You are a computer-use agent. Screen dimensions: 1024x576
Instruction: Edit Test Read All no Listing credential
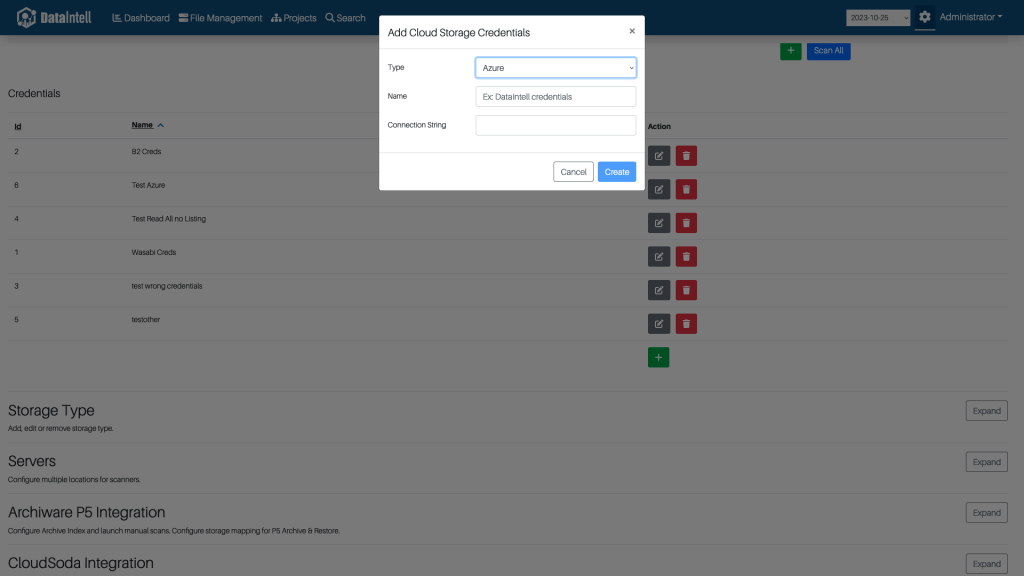tap(659, 223)
